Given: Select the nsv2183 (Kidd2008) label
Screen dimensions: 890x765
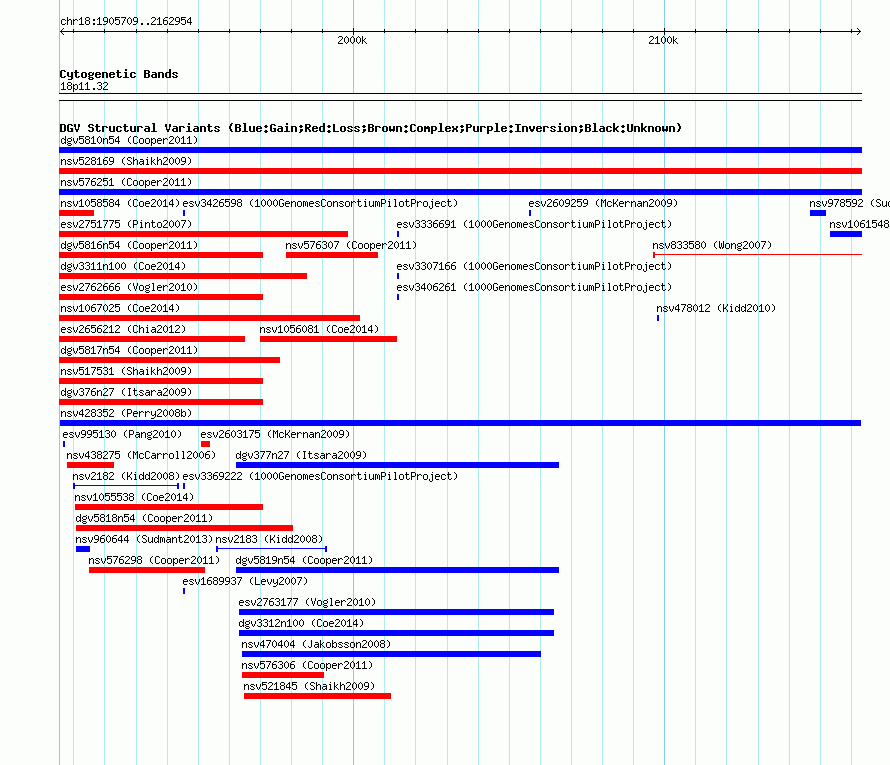Looking at the screenshot, I should pos(269,539).
